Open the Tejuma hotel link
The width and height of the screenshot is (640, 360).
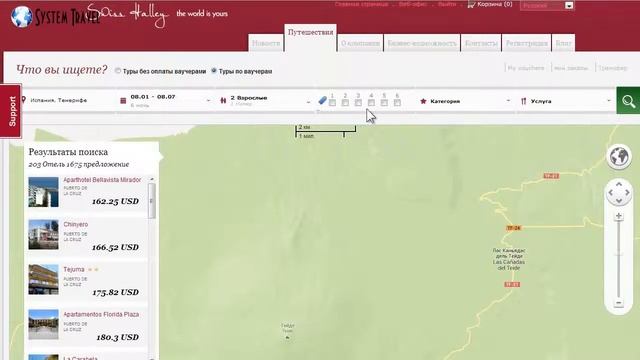[x=74, y=269]
